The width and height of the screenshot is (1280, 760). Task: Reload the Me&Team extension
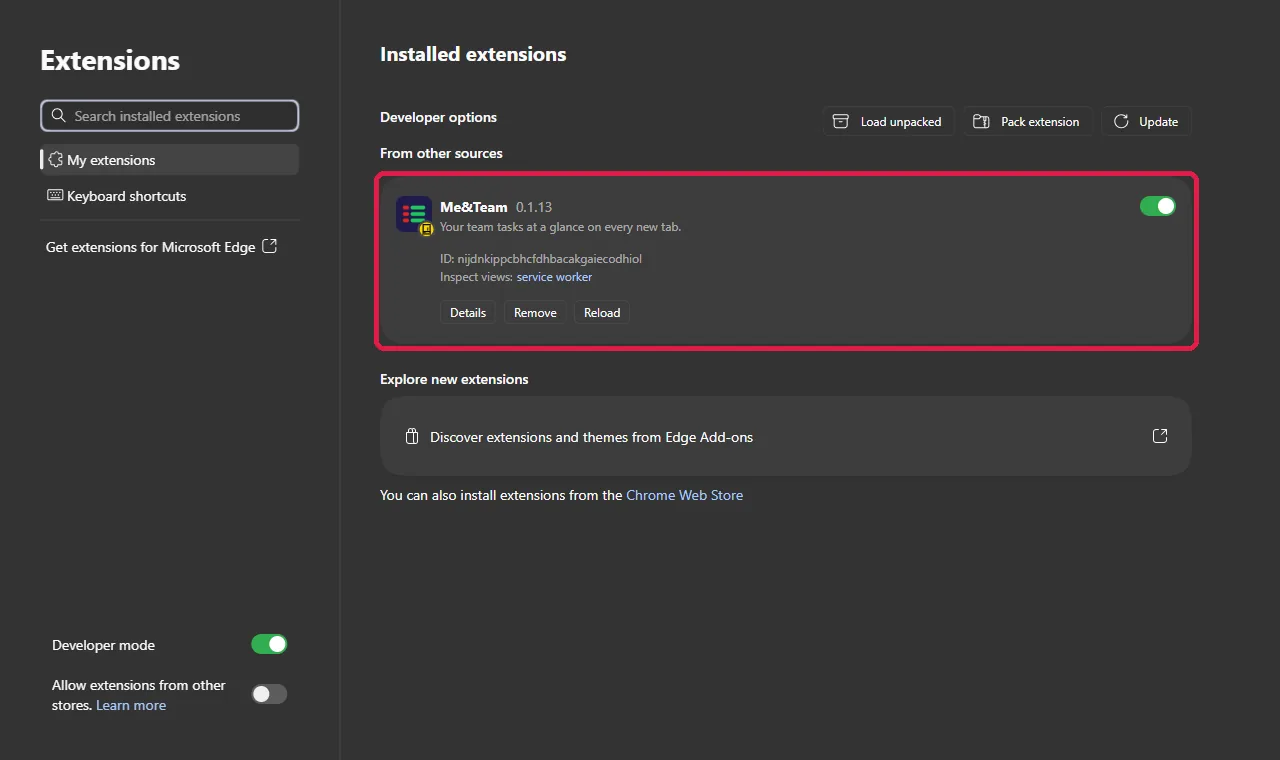[x=602, y=313]
